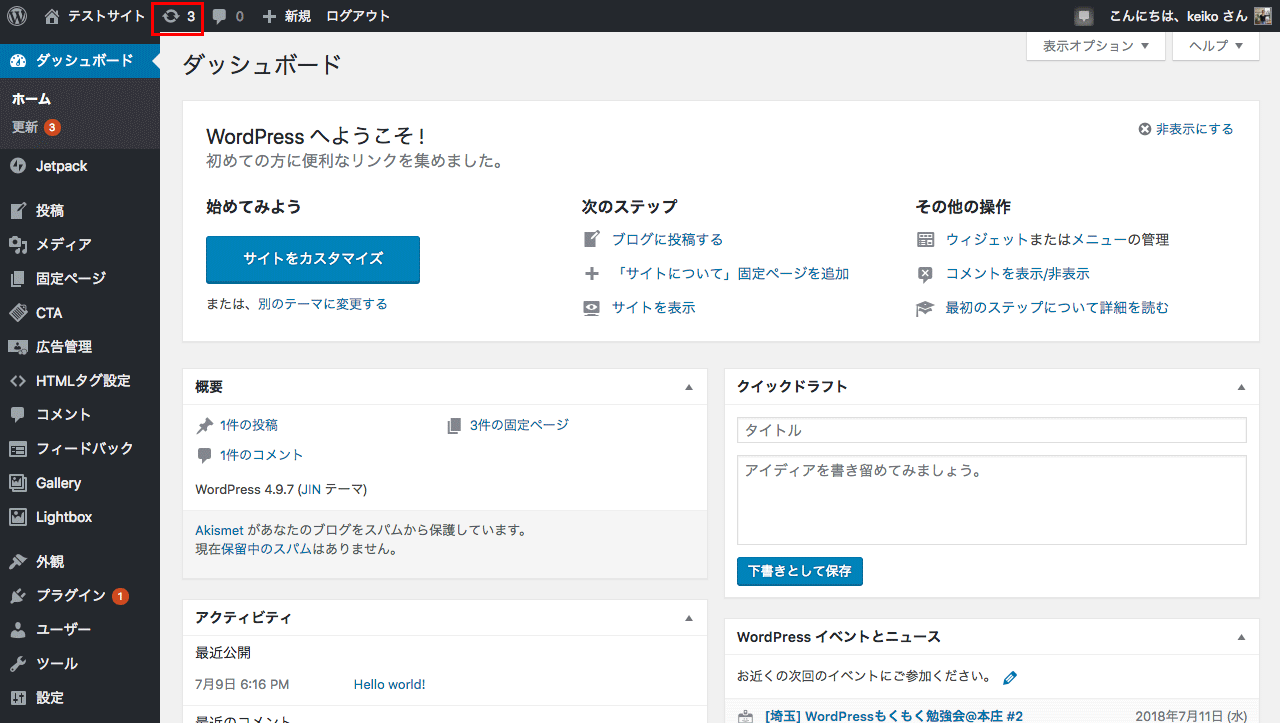Open 広告管理 menu in sidebar
This screenshot has height=723, width=1280.
point(80,347)
